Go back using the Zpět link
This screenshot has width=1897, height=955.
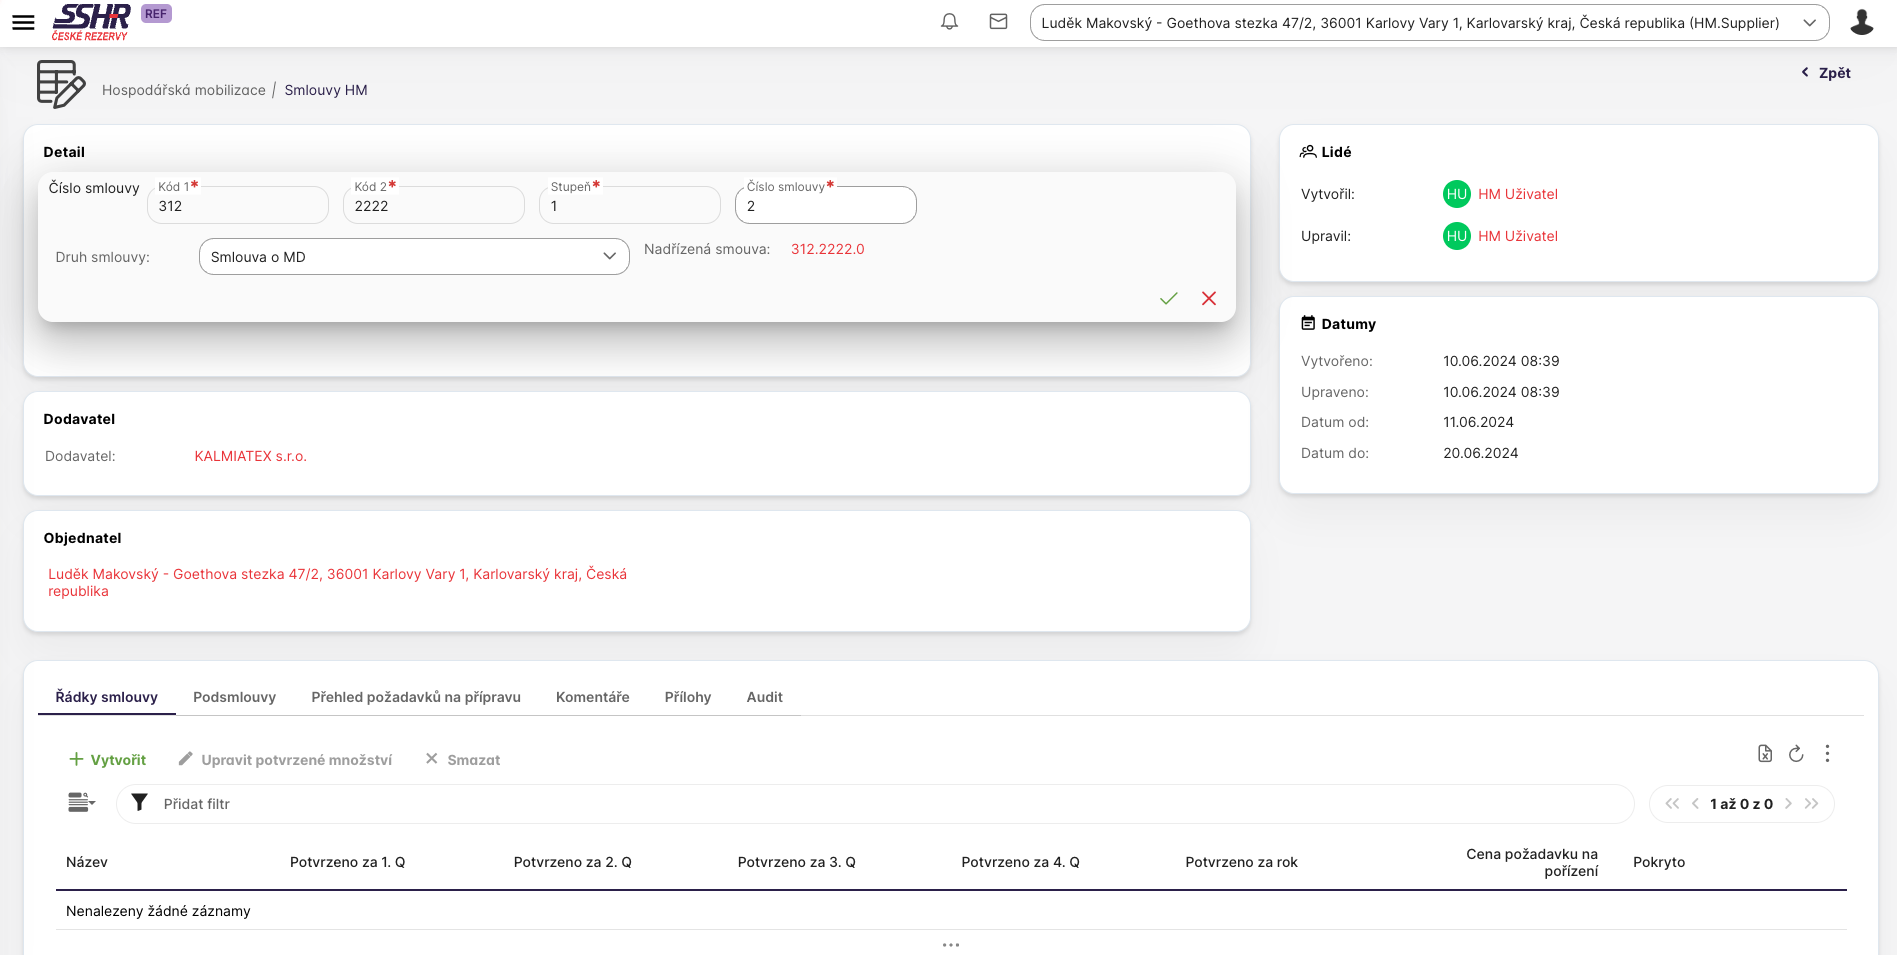tap(1826, 73)
